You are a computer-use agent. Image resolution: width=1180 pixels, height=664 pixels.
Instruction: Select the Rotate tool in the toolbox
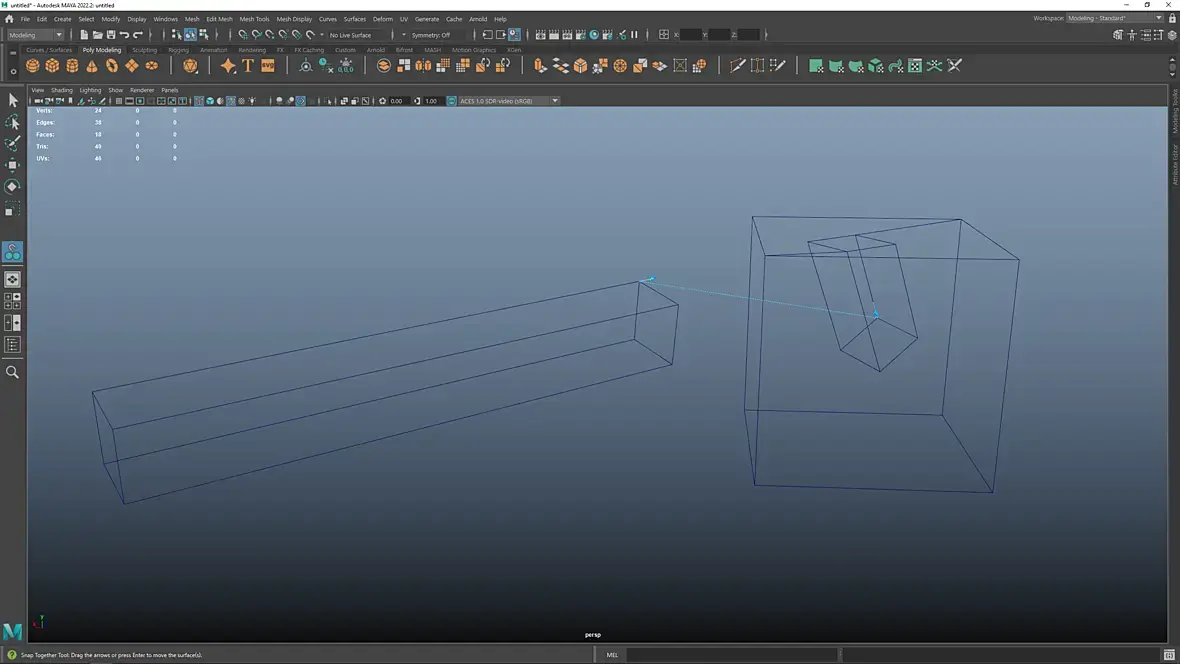13,186
